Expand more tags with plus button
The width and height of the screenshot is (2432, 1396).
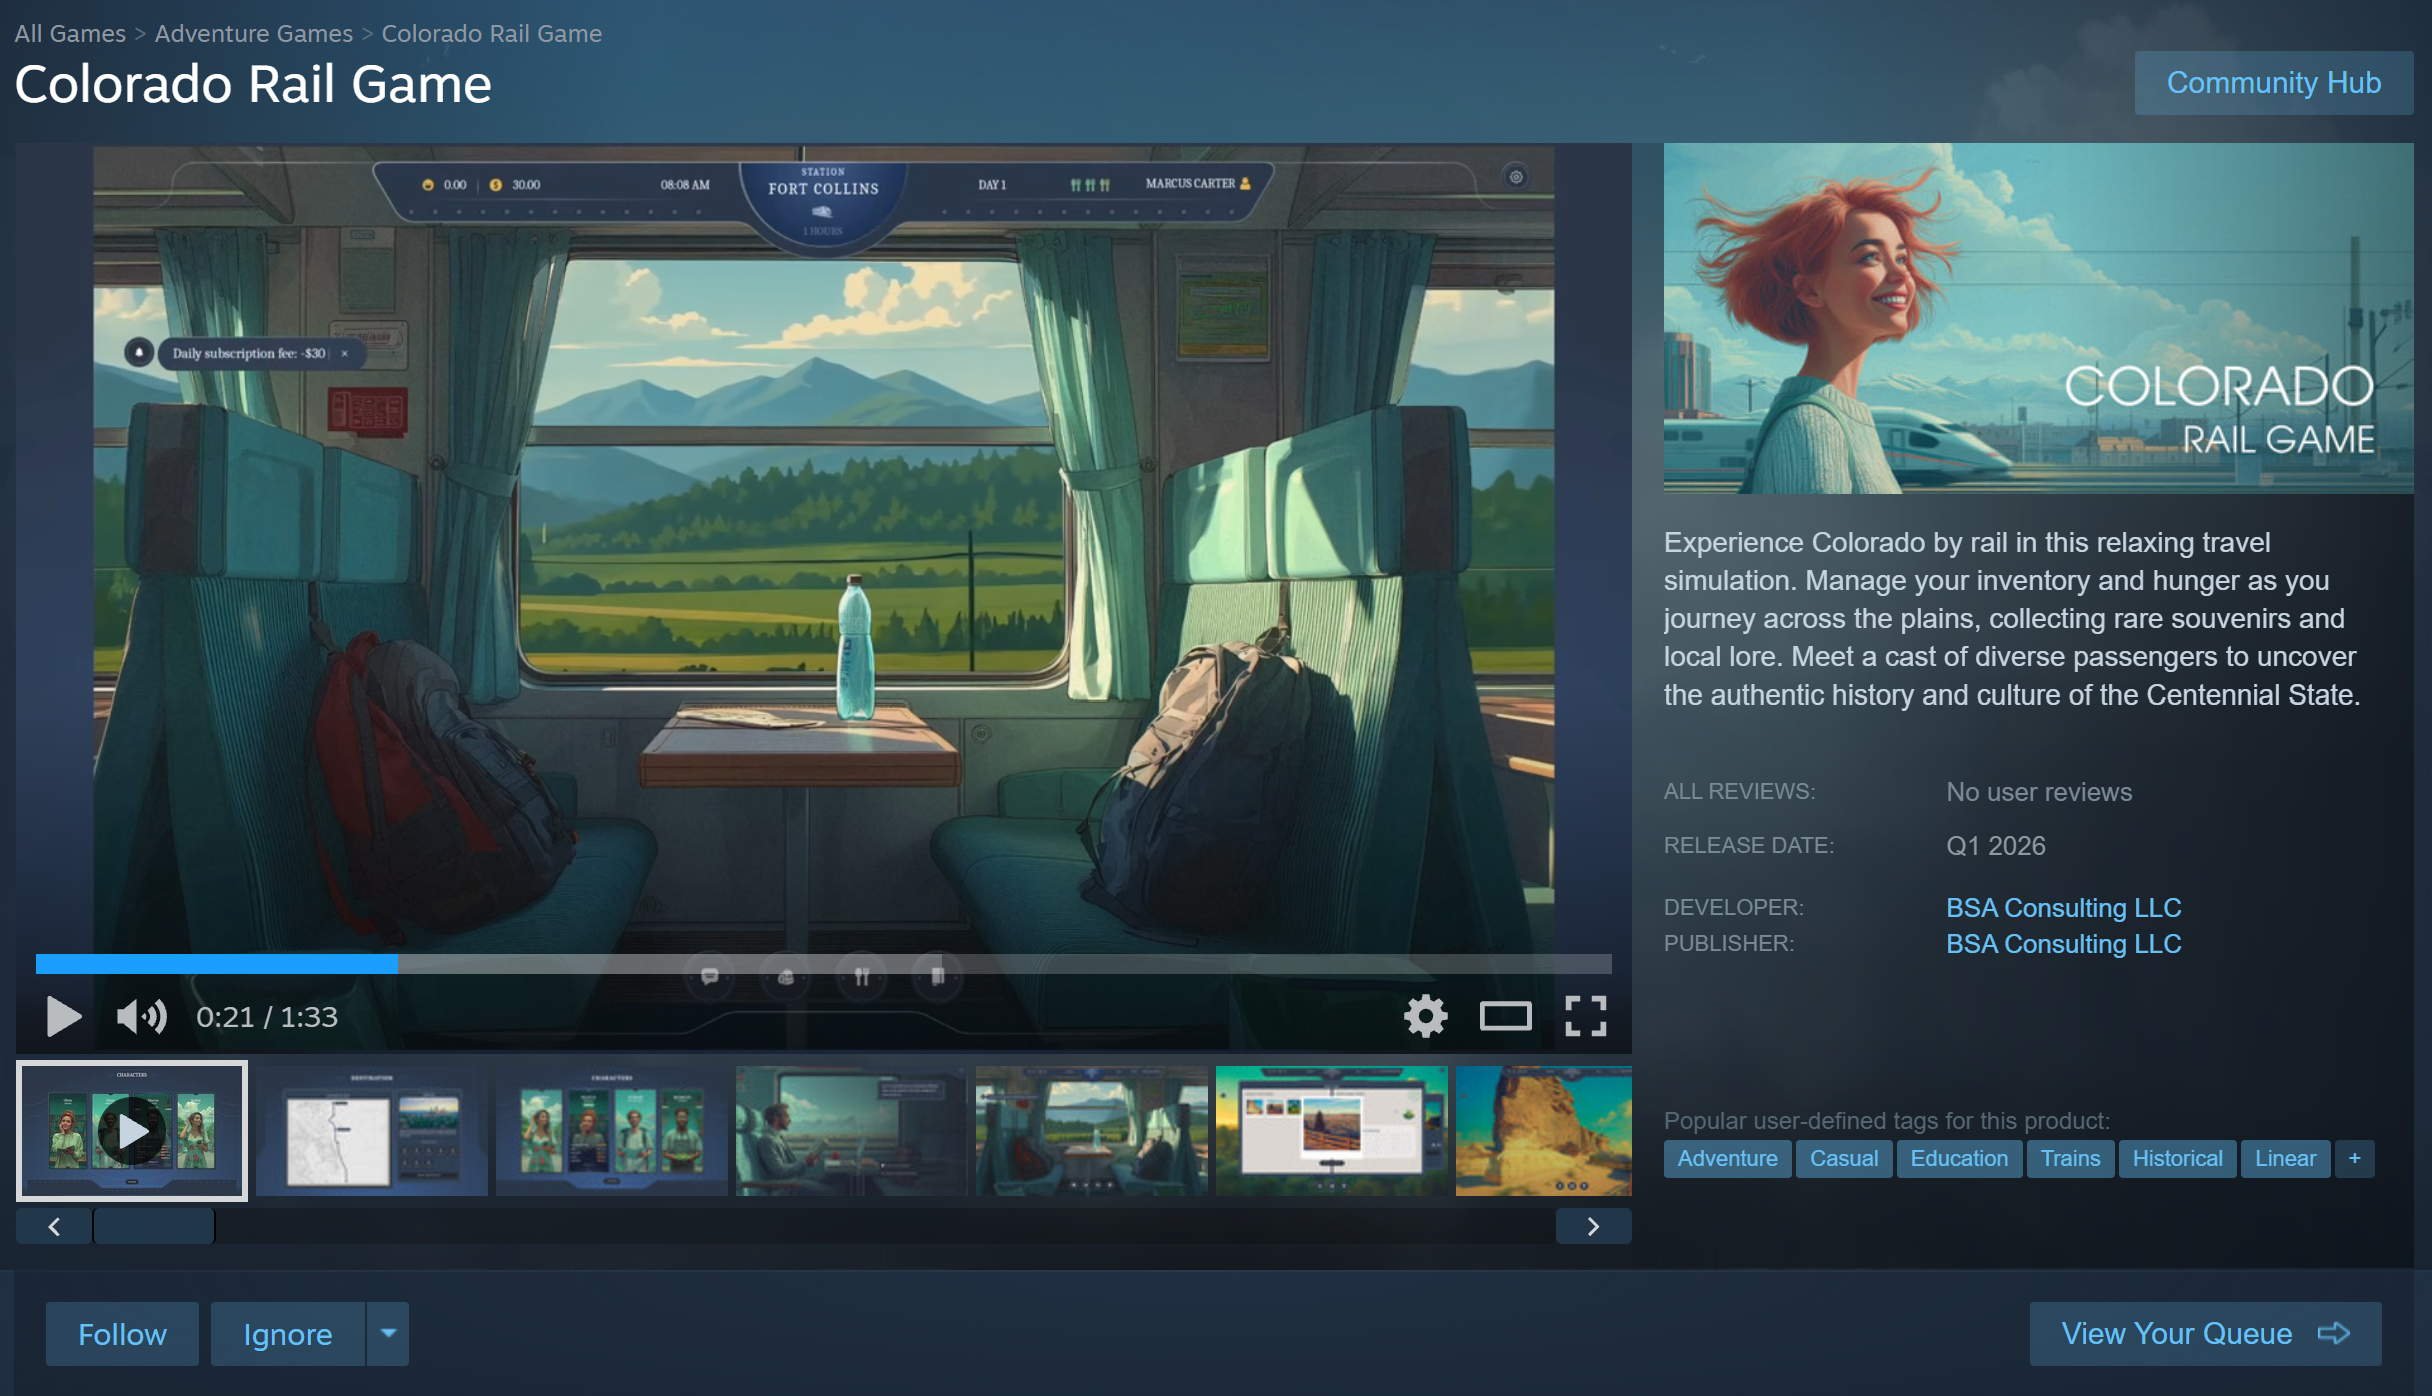pos(2354,1158)
